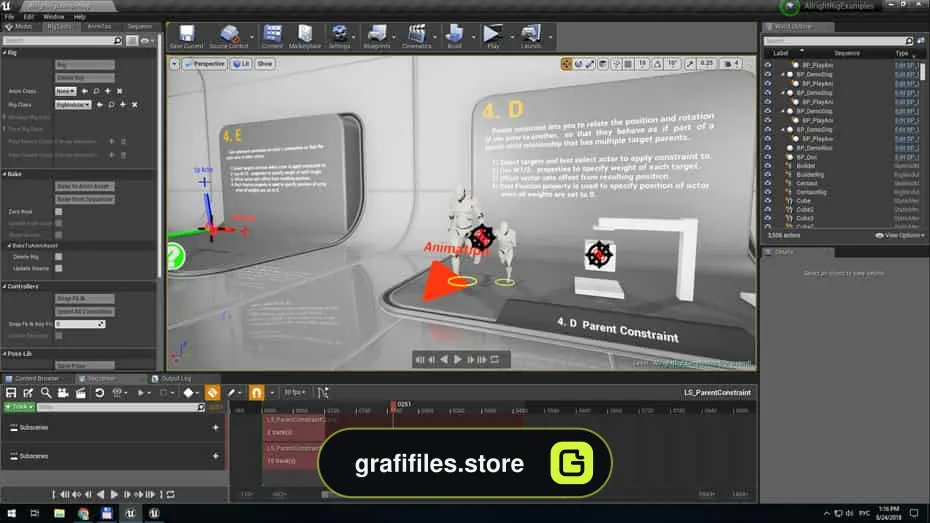Click the Save Current toolbar icon

pos(186,37)
